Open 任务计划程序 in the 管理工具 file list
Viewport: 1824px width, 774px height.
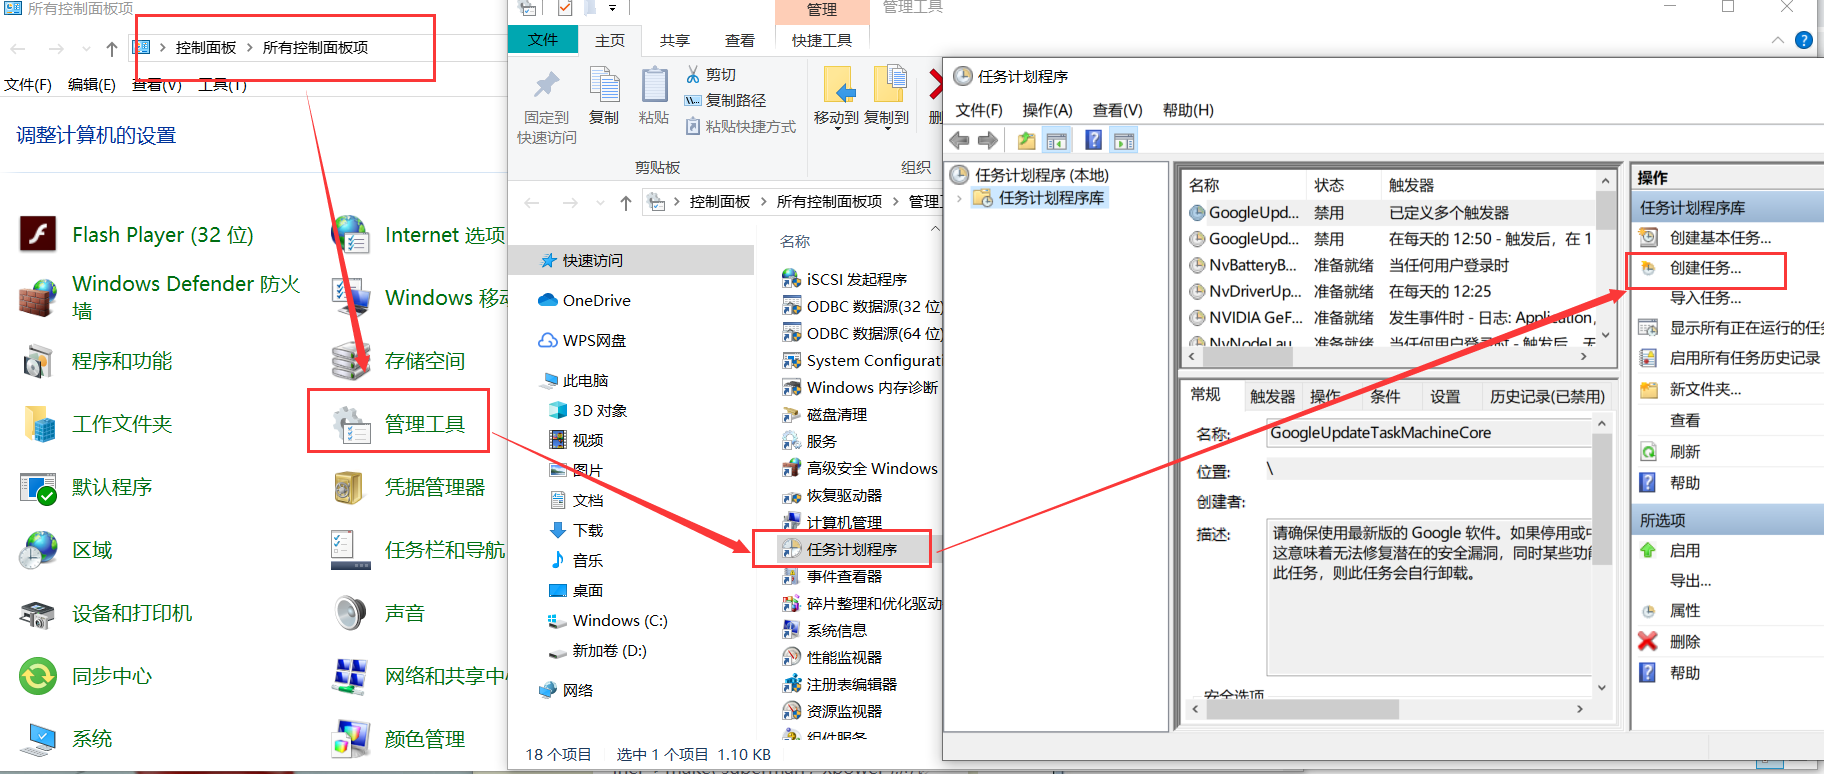click(x=840, y=549)
